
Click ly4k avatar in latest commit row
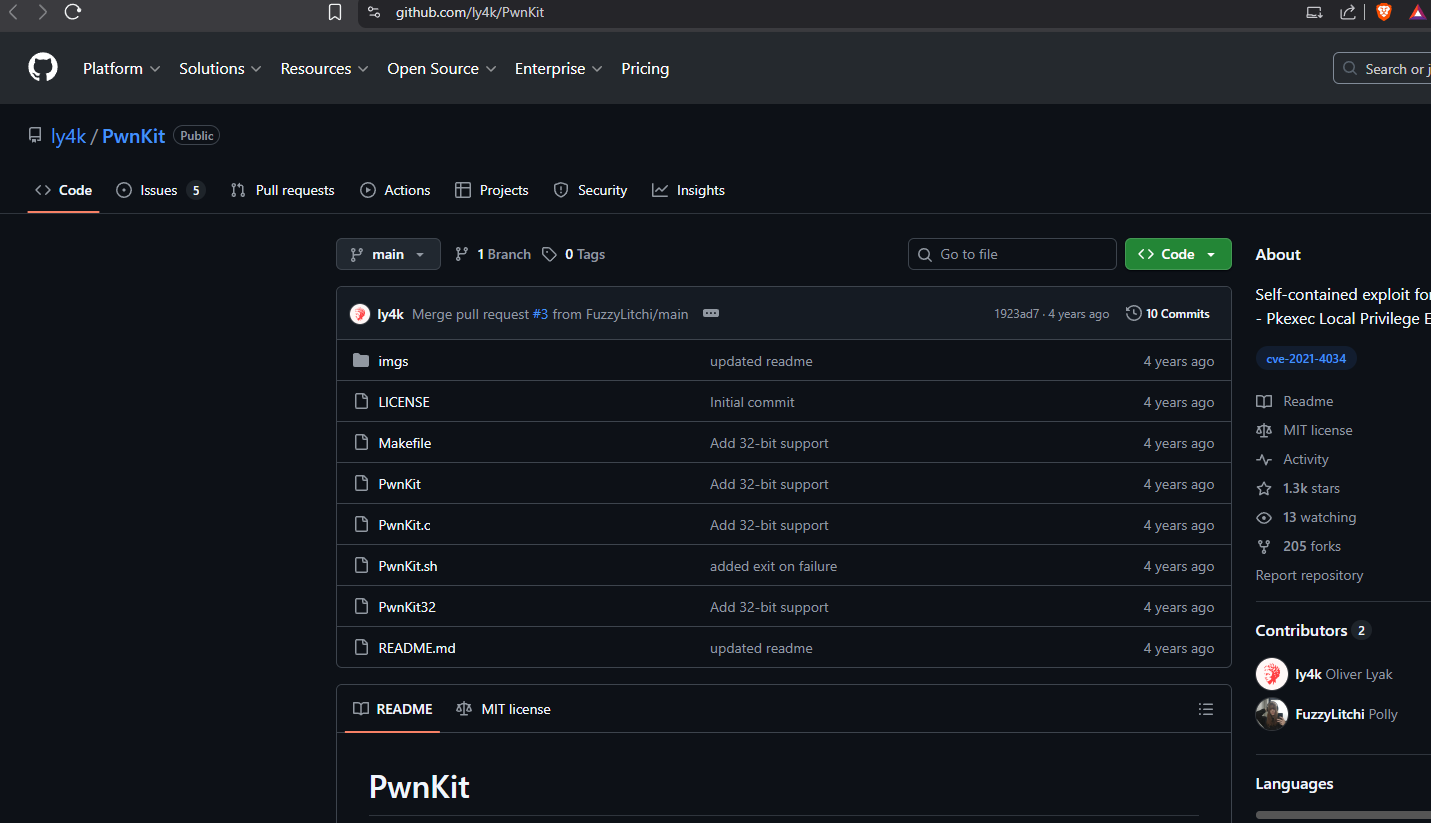point(360,314)
